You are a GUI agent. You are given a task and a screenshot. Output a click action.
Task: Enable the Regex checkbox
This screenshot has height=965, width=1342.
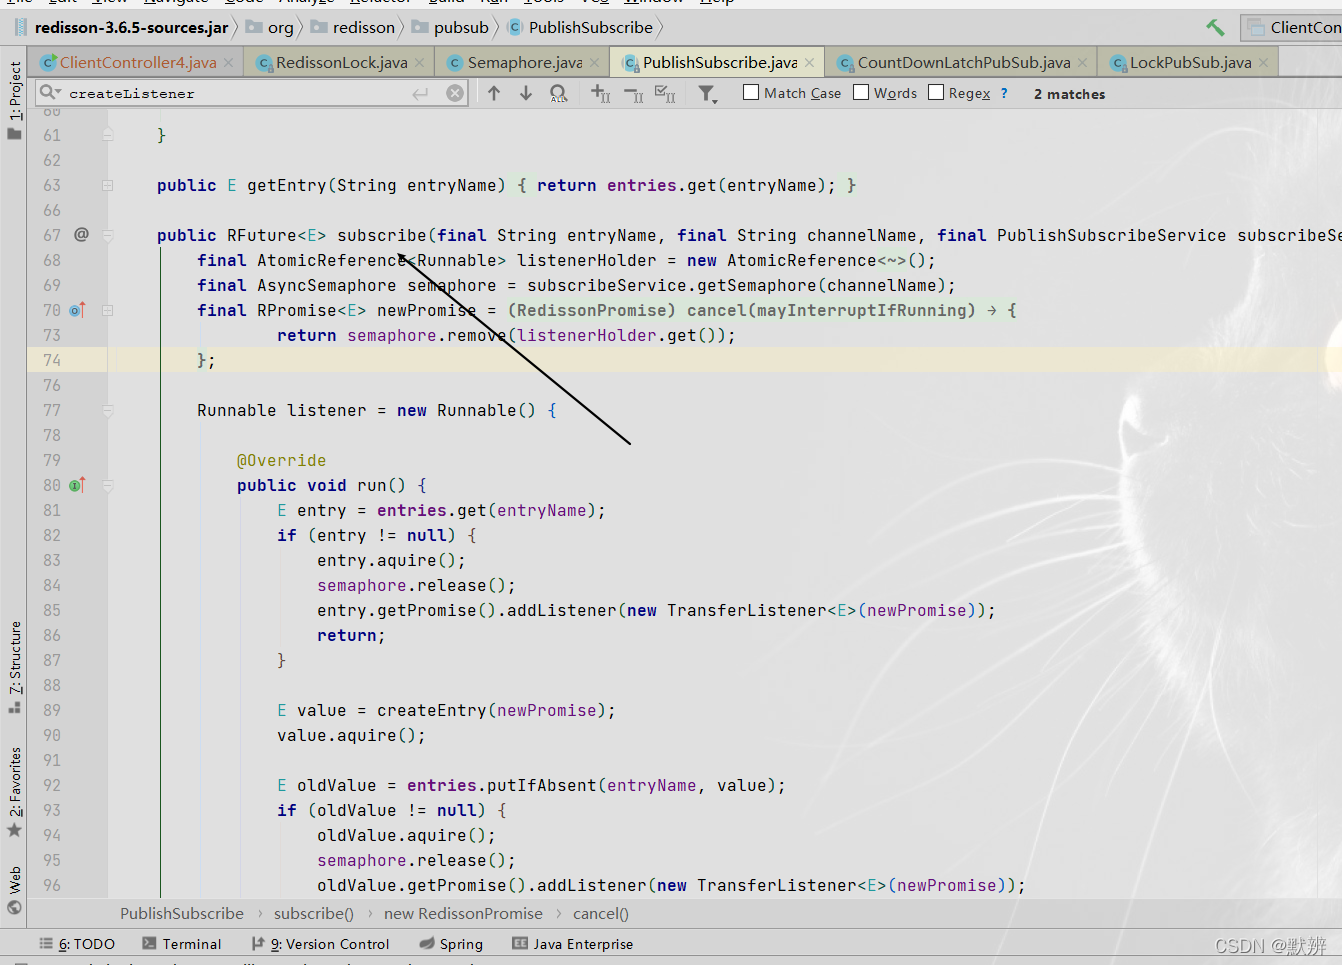point(936,93)
